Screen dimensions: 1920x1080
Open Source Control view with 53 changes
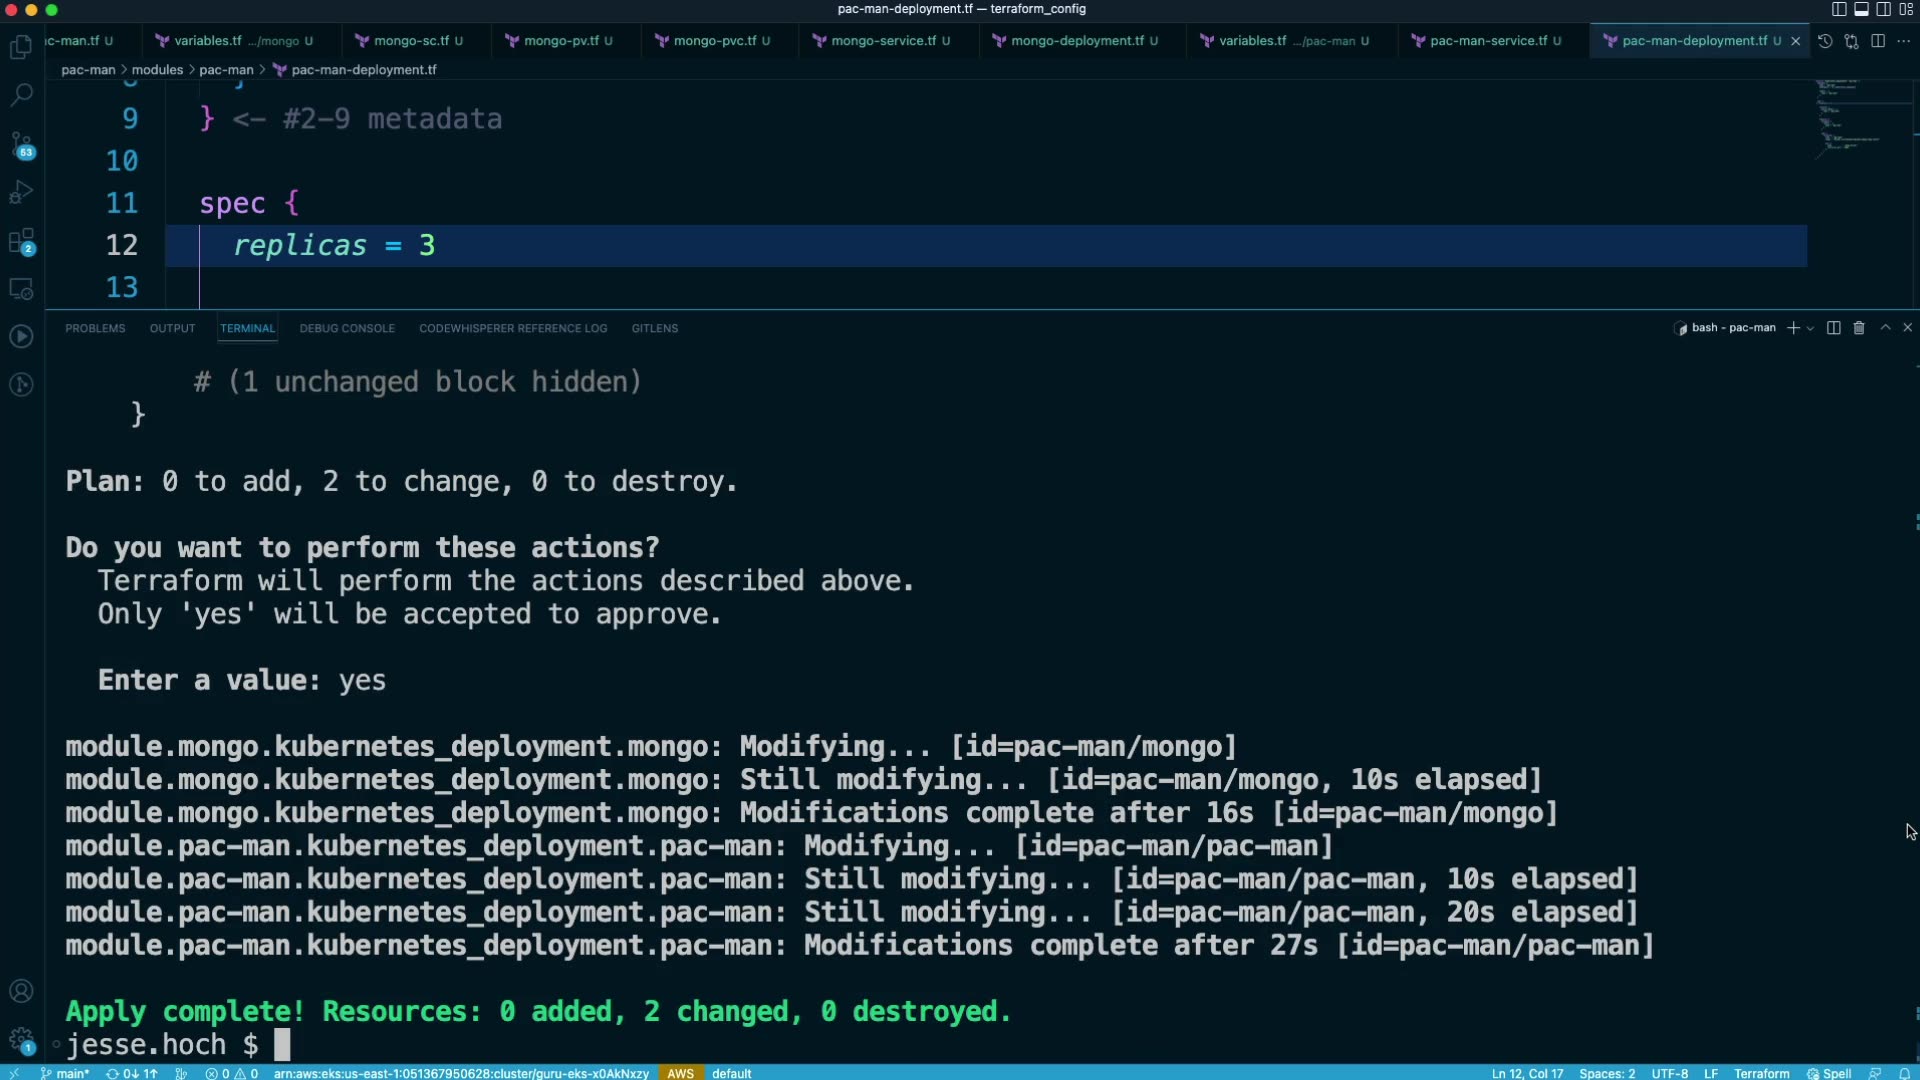pyautogui.click(x=21, y=144)
